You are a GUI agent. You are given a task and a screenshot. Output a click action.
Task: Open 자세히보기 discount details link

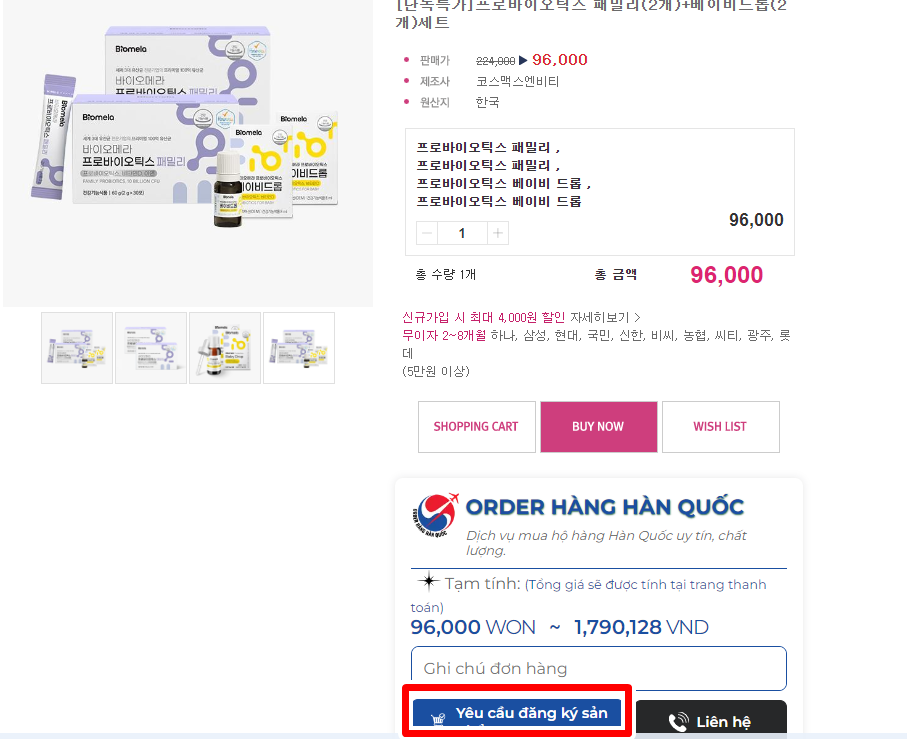[605, 318]
